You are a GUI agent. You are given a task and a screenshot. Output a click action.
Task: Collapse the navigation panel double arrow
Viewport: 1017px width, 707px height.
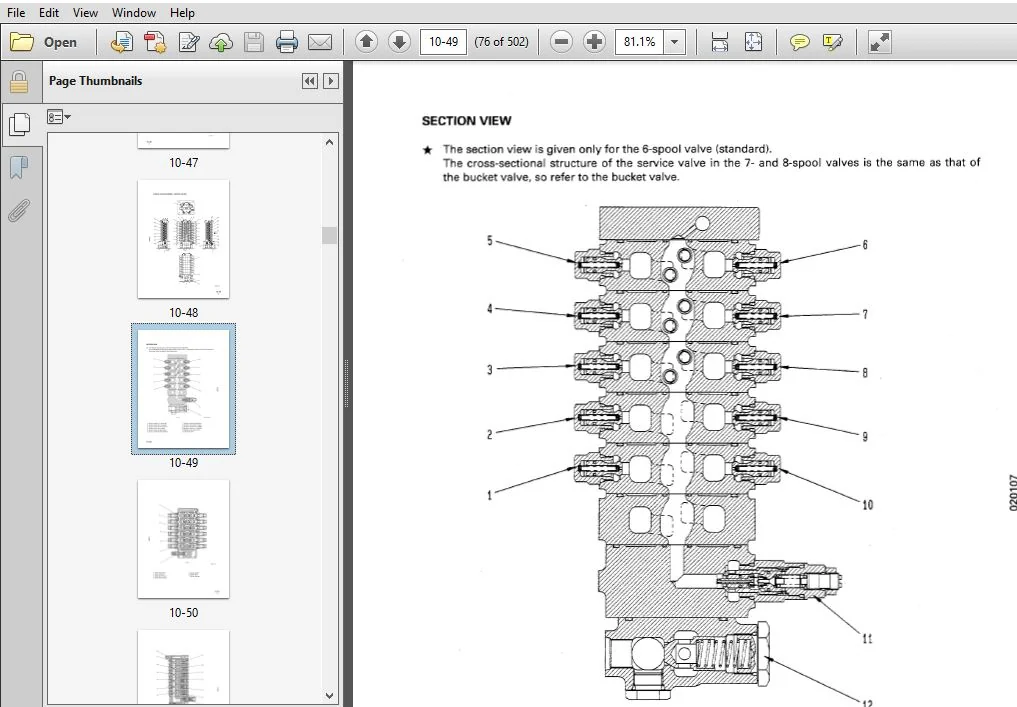(x=310, y=81)
